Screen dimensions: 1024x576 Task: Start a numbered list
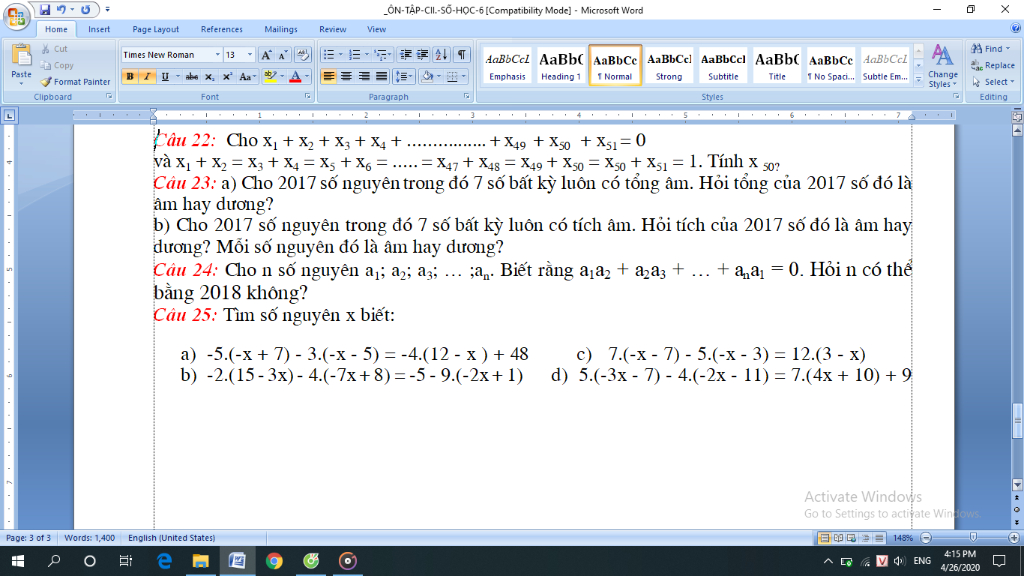[355, 55]
